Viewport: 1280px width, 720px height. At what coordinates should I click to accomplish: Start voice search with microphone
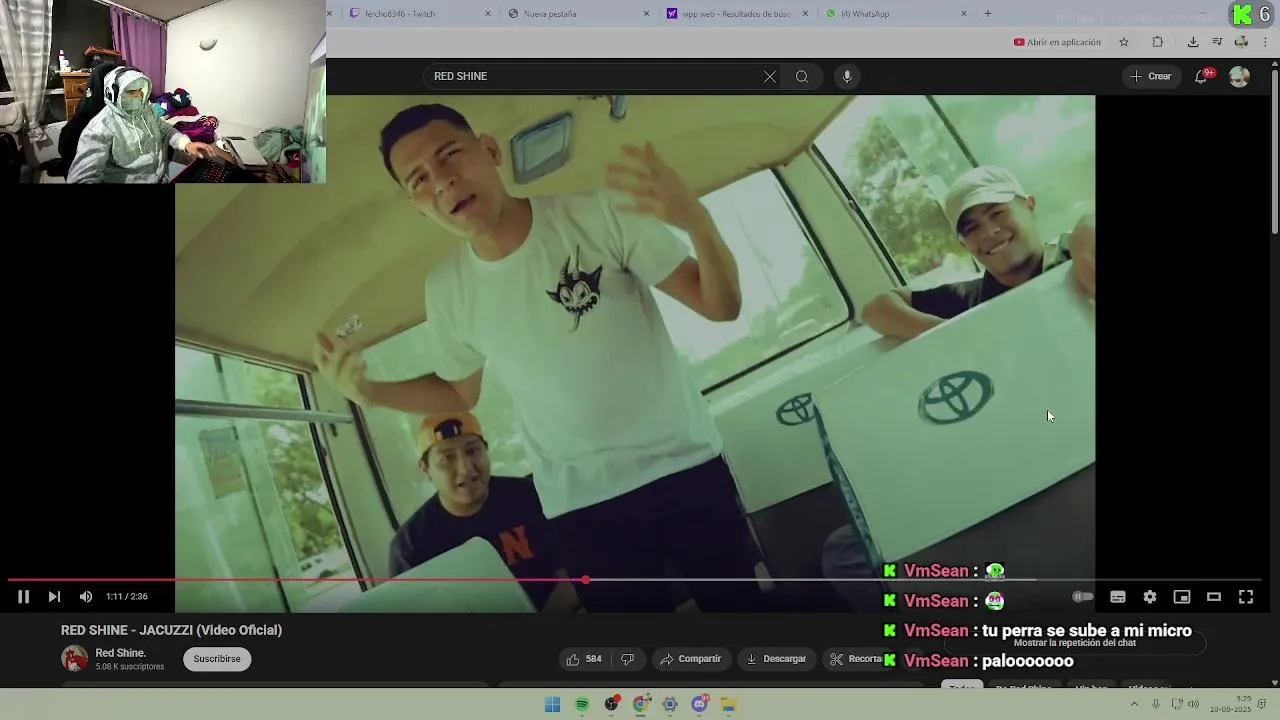pos(847,77)
